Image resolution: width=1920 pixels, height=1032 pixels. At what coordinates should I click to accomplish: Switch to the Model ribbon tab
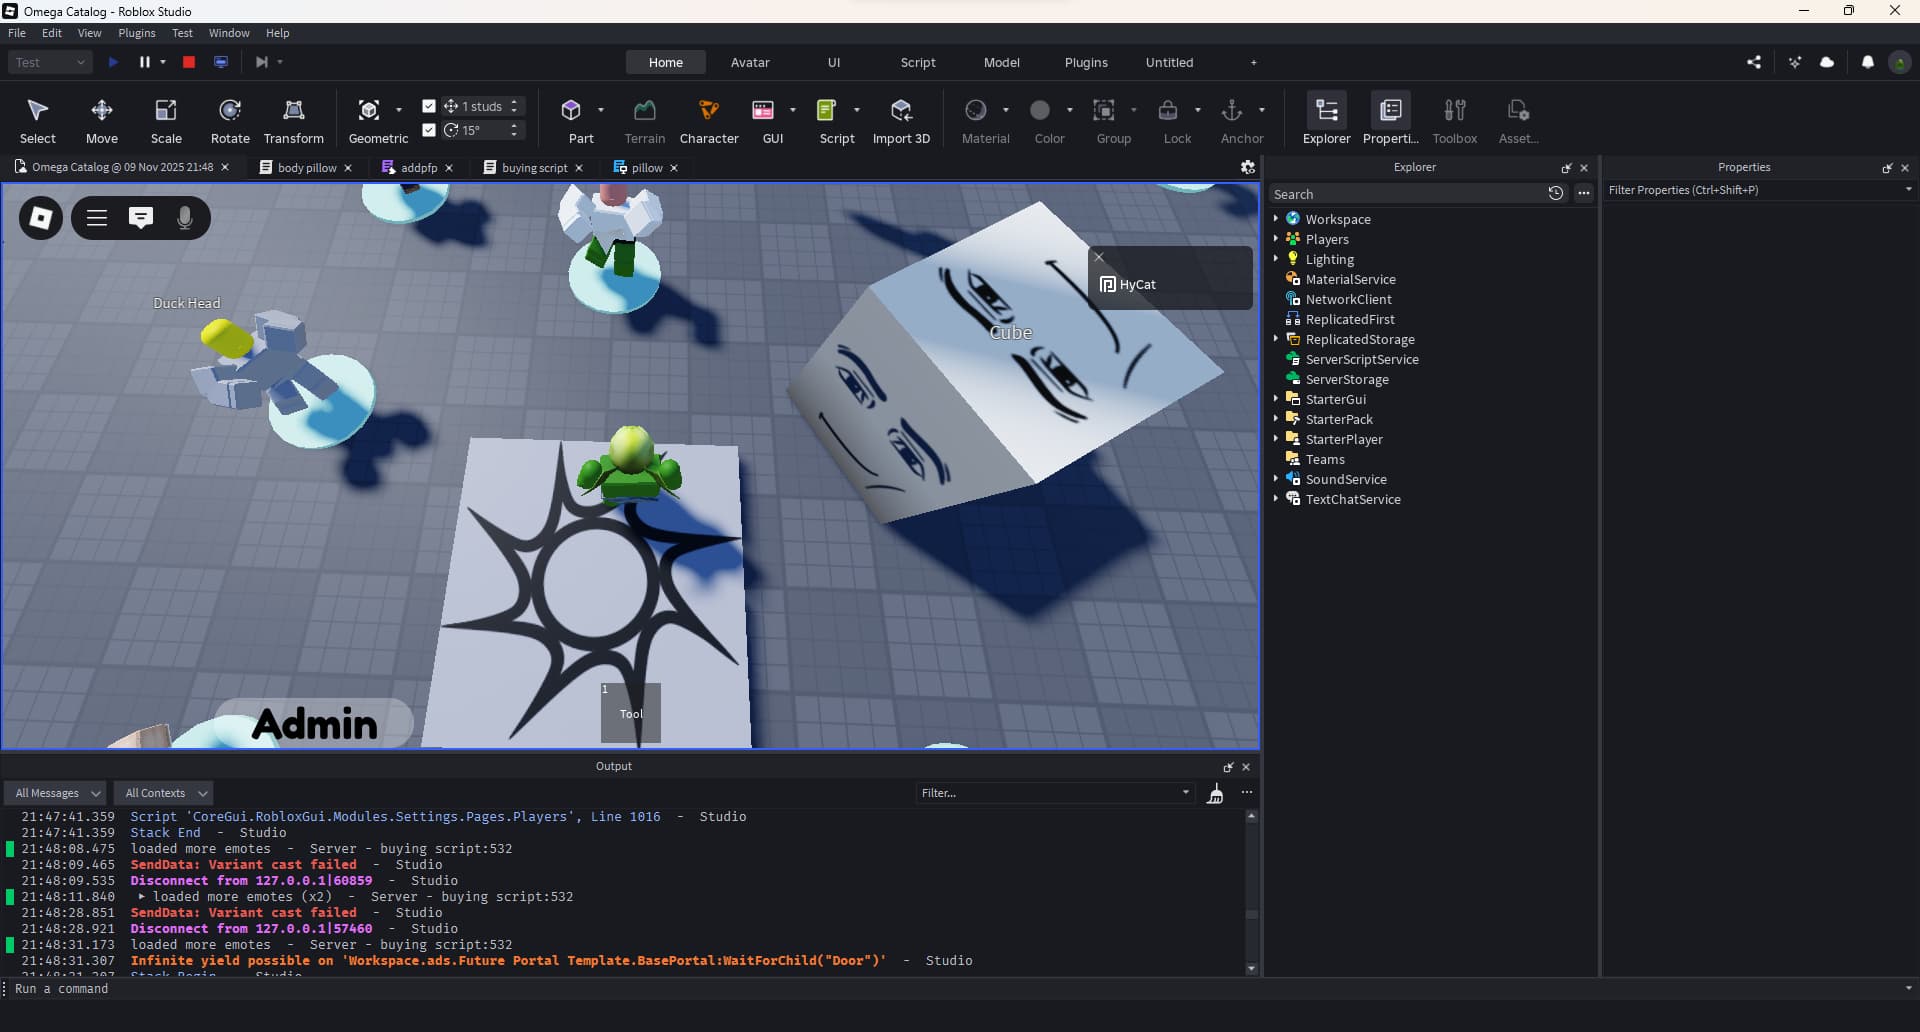1001,62
